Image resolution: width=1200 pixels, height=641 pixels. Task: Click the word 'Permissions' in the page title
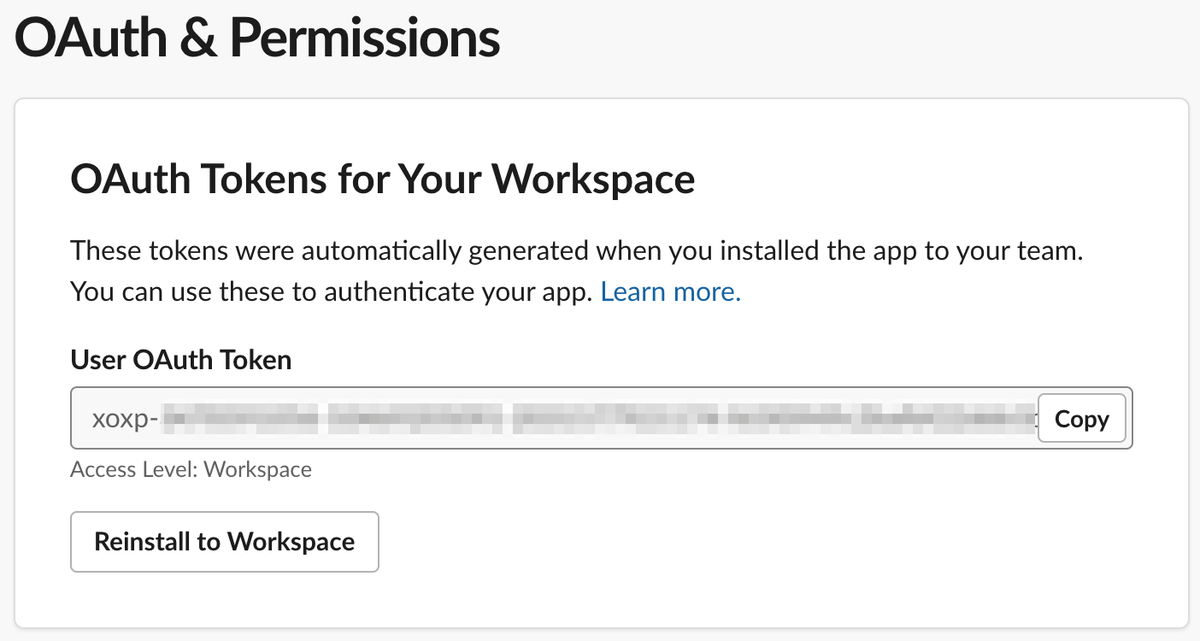pos(365,41)
